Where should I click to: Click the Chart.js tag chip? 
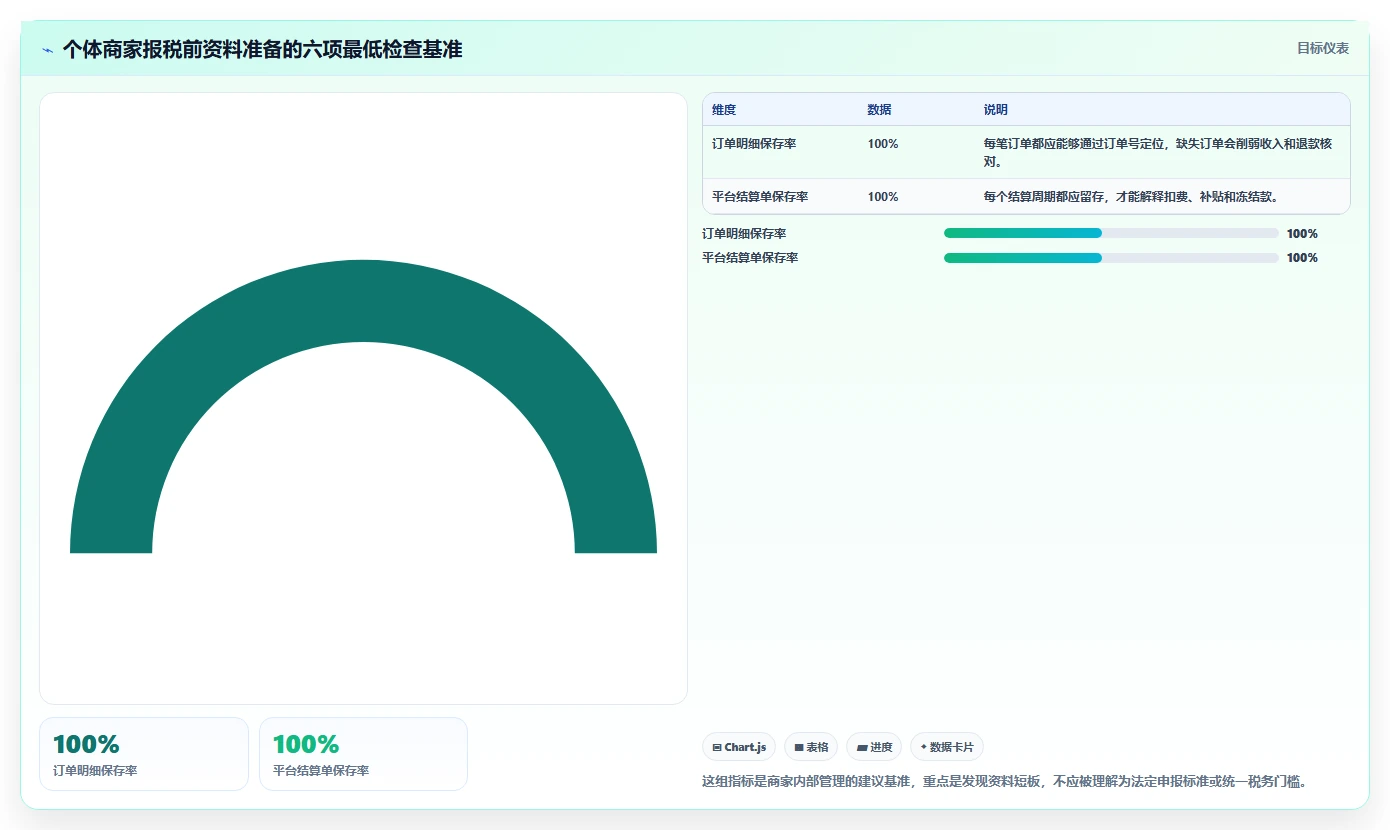coord(739,747)
